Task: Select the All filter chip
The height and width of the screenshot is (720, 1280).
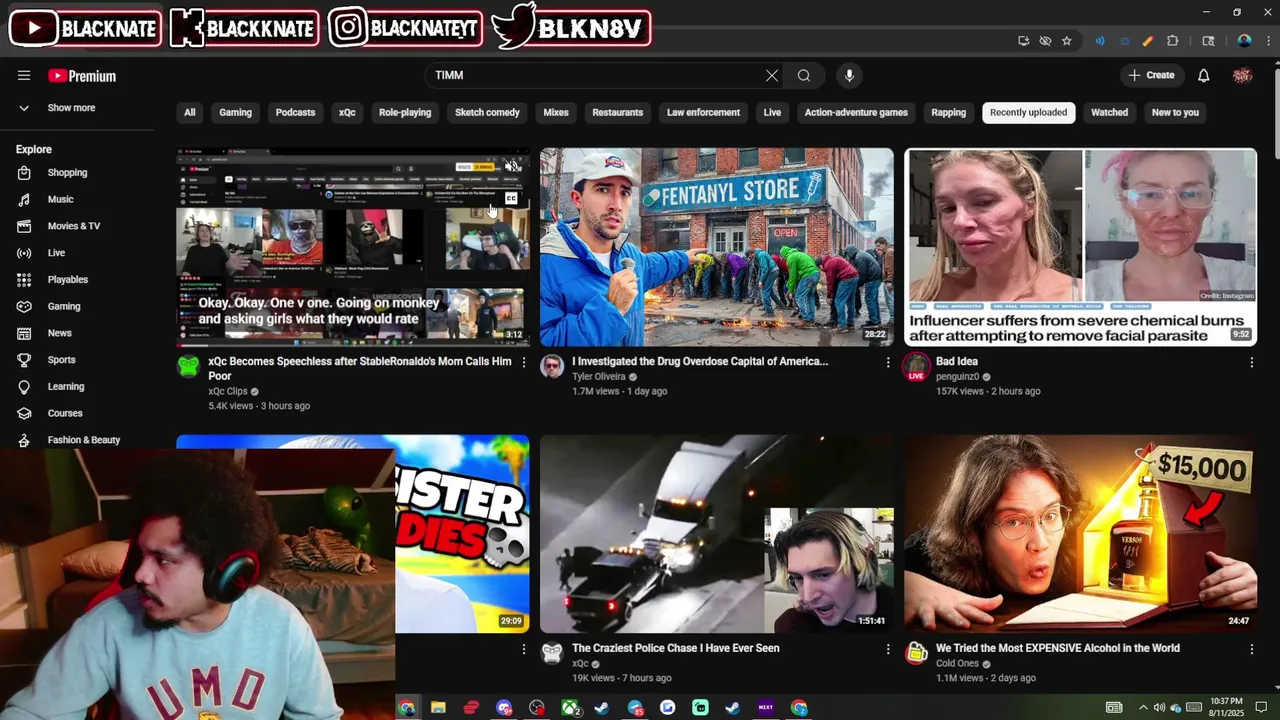Action: tap(190, 113)
